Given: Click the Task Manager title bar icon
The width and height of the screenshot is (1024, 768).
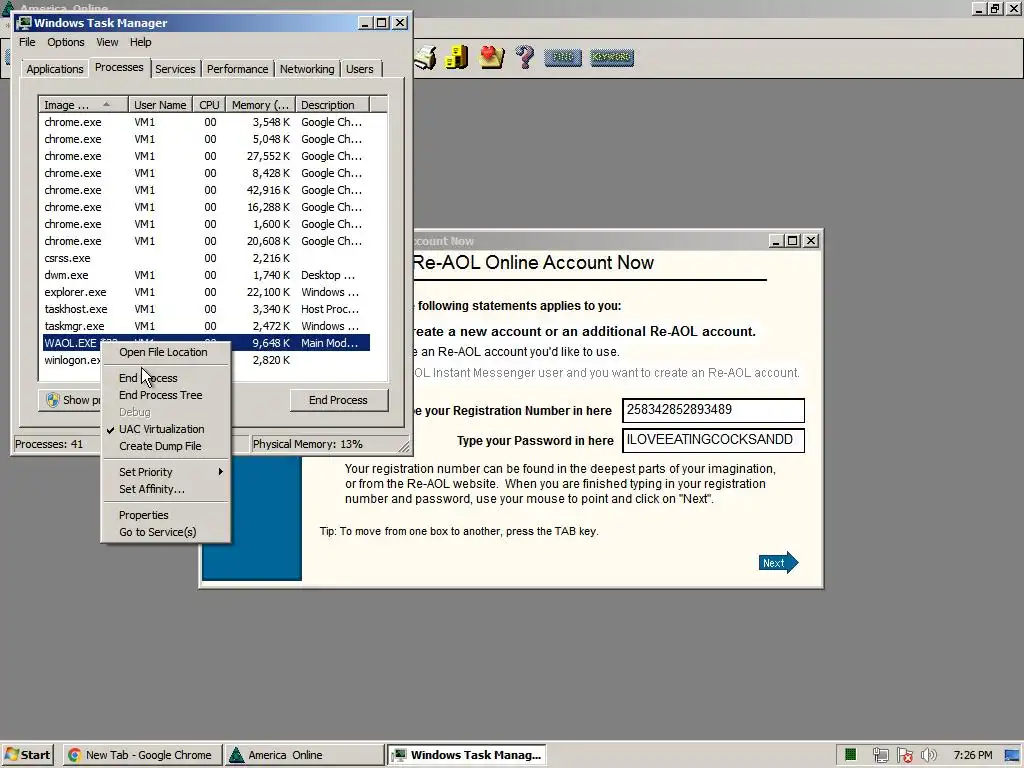Looking at the screenshot, I should point(24,23).
